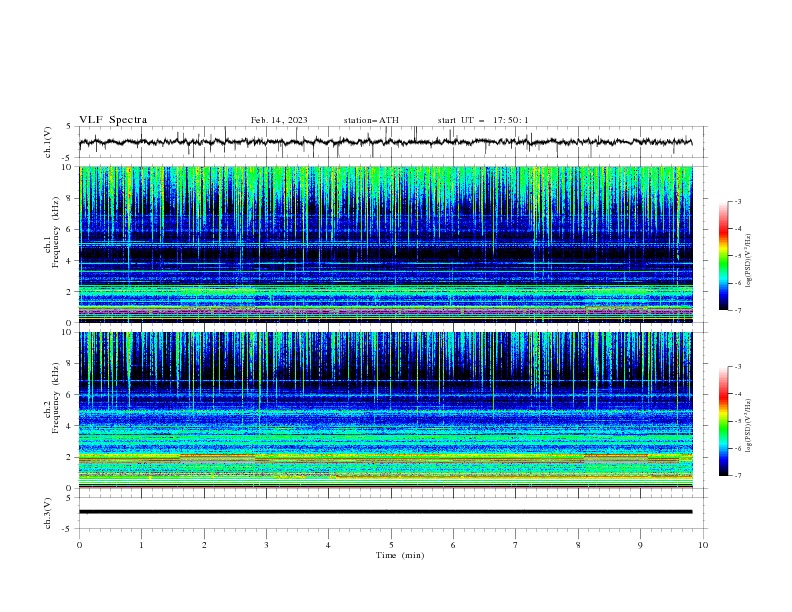Click the ch.2 "Frequency (kHz)" axis label

56,398
